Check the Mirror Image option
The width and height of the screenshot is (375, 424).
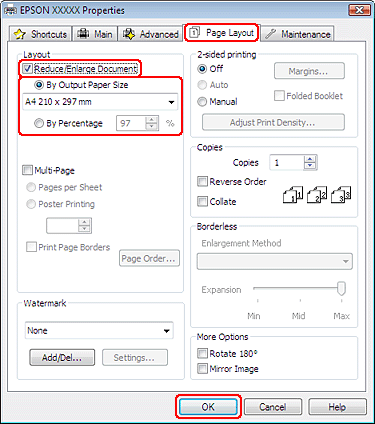(202, 369)
